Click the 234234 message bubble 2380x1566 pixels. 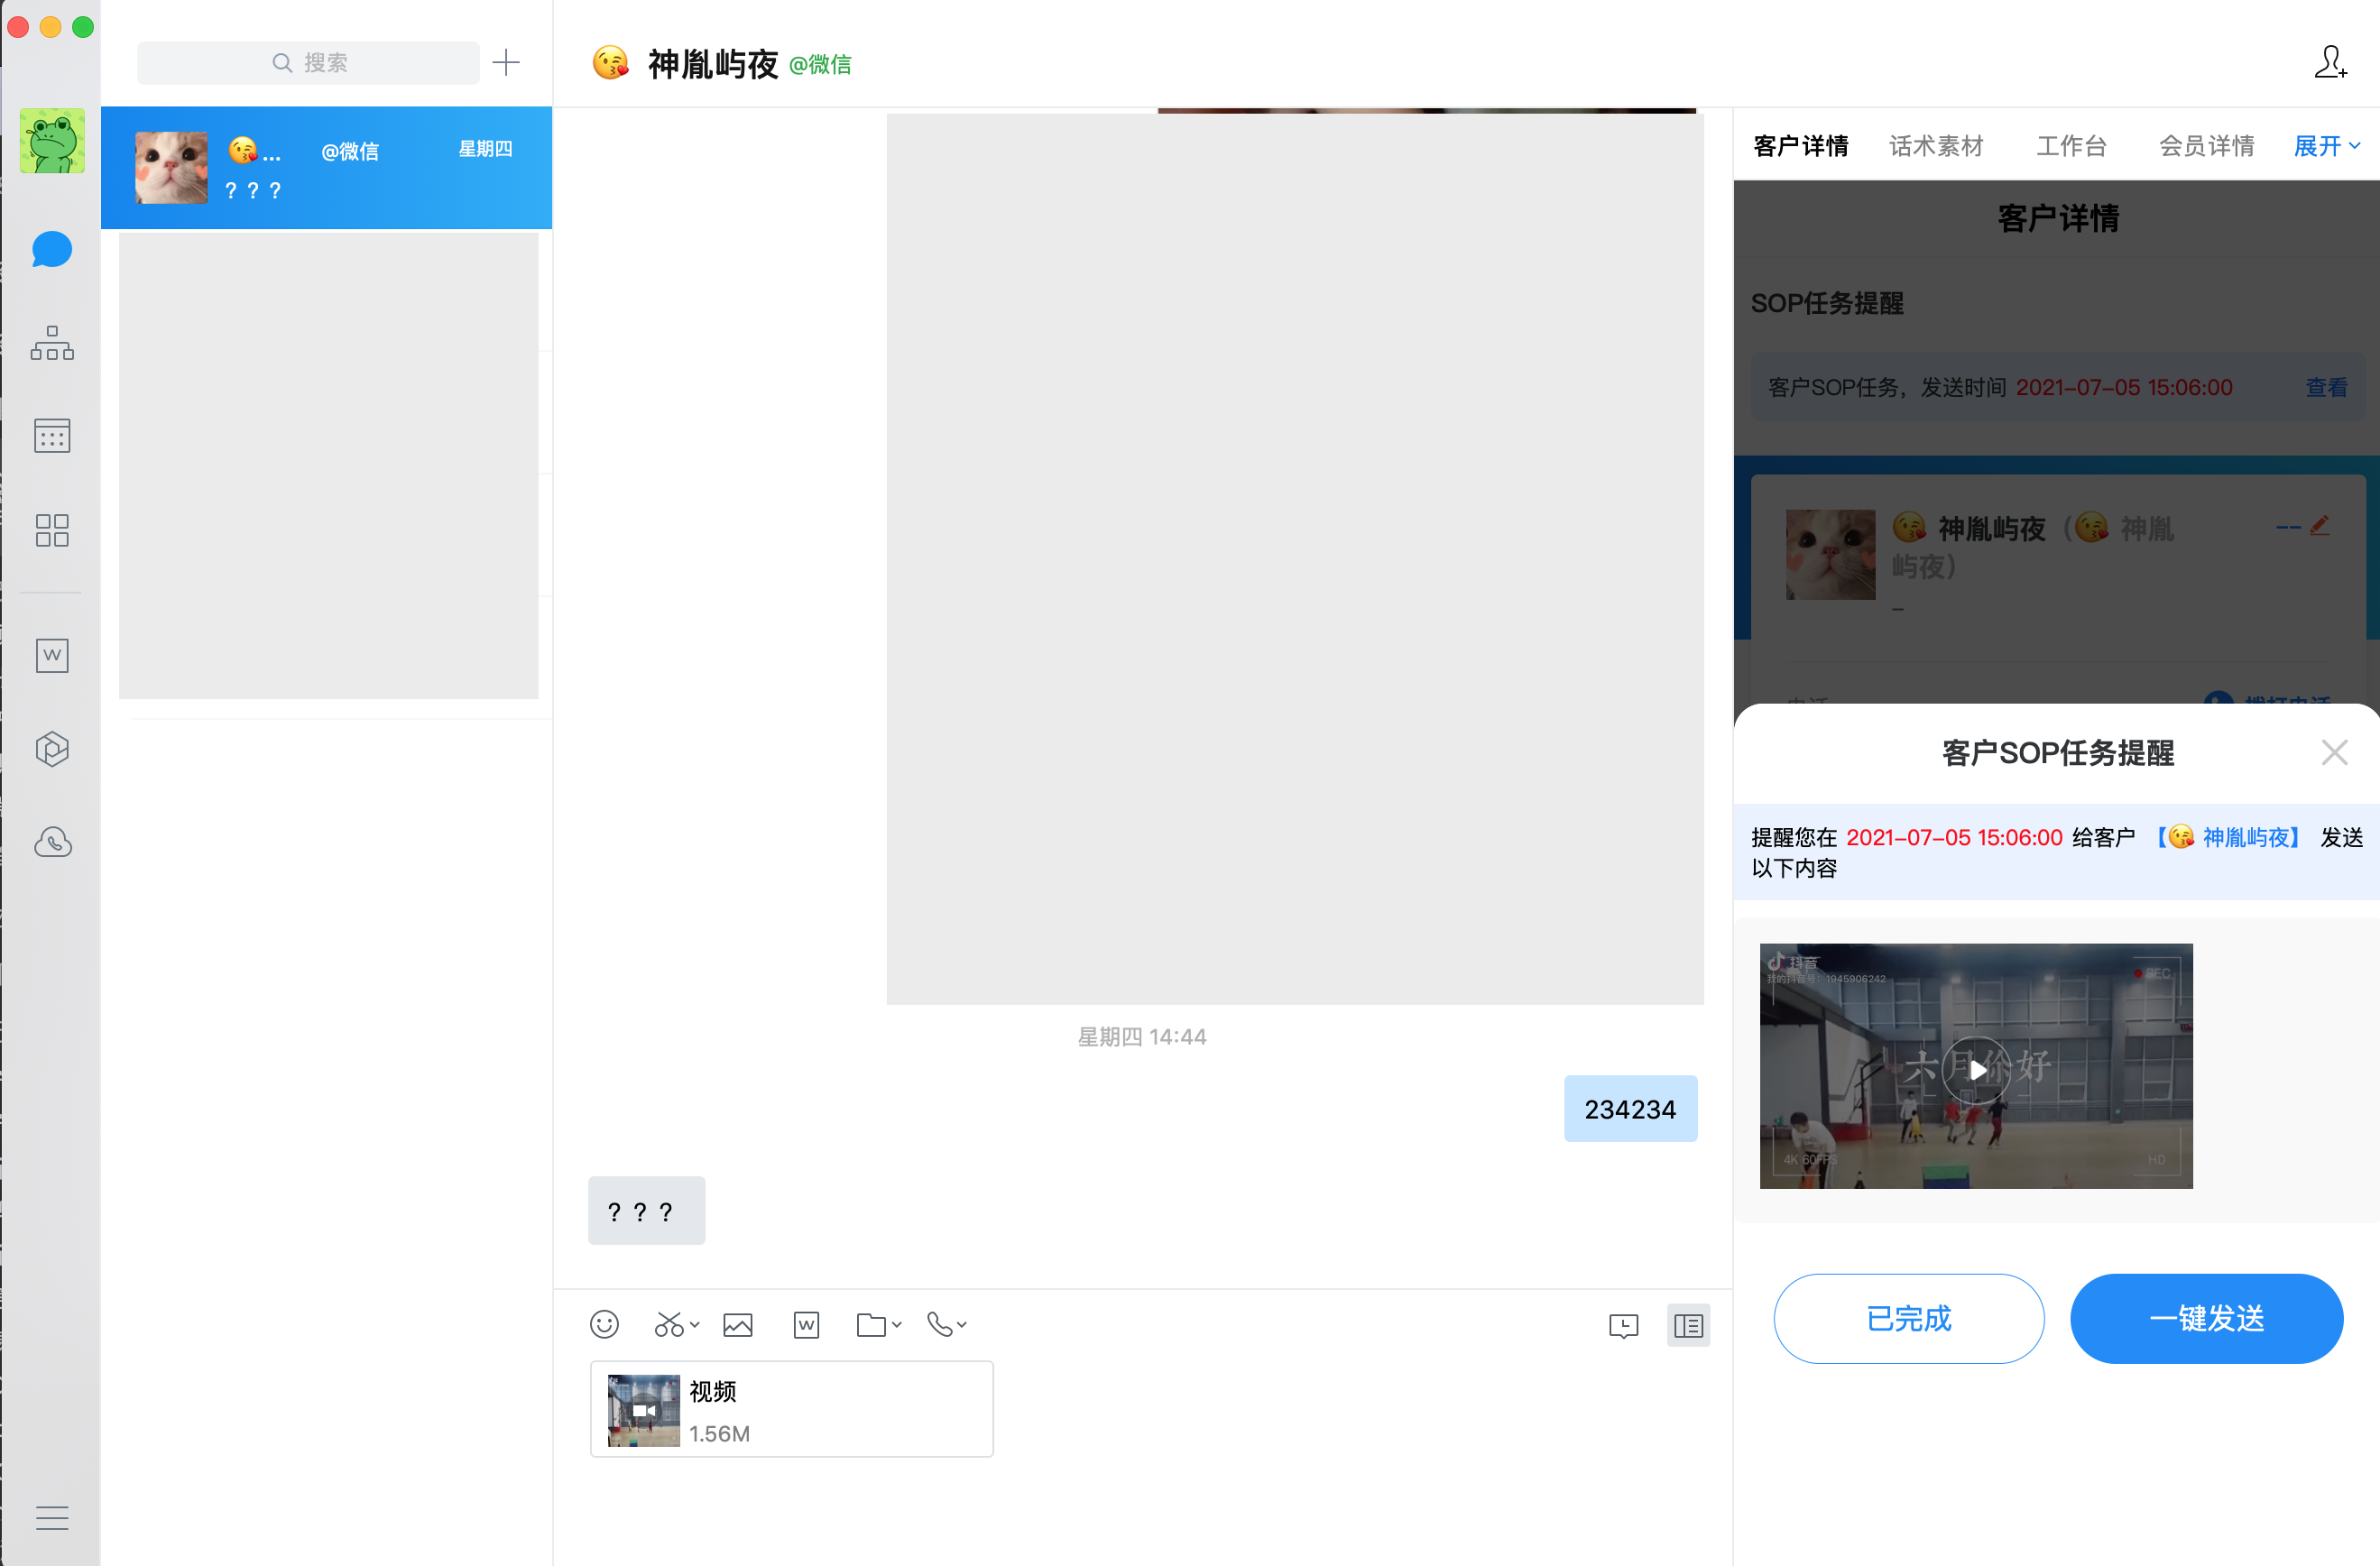[x=1630, y=1108]
